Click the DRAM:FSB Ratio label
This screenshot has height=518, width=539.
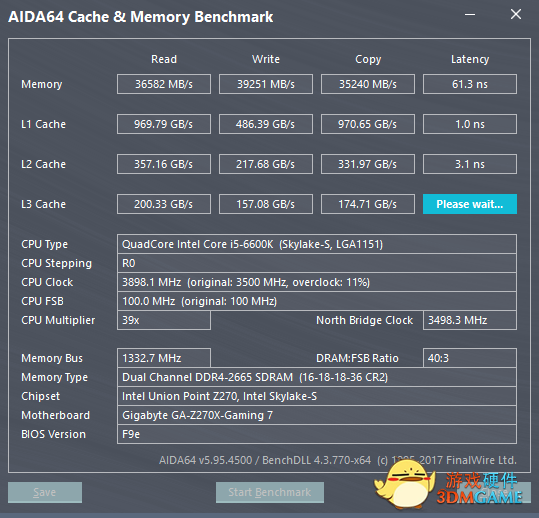(x=357, y=358)
